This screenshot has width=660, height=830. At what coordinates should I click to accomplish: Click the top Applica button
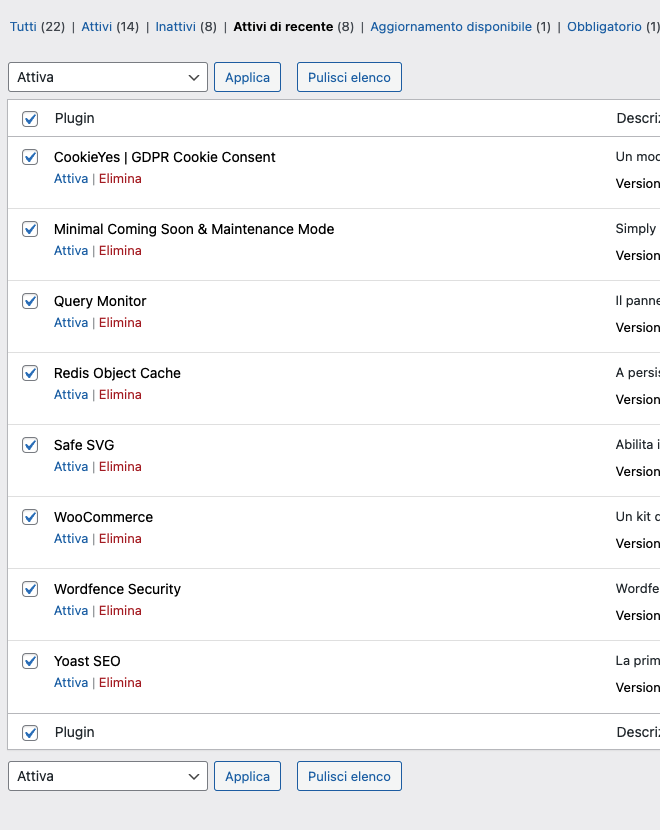248,77
